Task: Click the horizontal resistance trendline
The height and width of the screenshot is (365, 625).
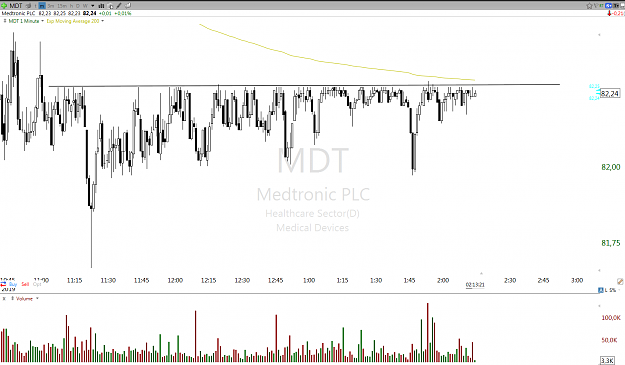Action: coord(304,86)
